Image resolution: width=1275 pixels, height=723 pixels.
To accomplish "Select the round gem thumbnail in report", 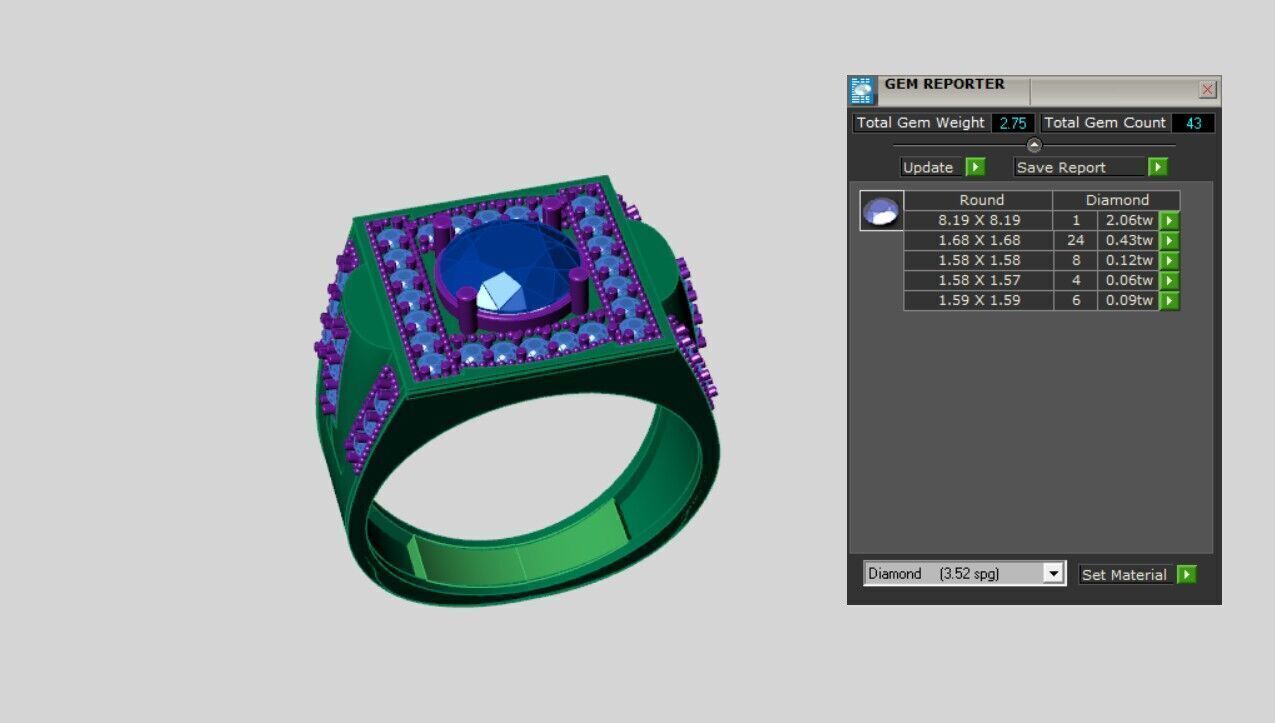I will (x=881, y=211).
